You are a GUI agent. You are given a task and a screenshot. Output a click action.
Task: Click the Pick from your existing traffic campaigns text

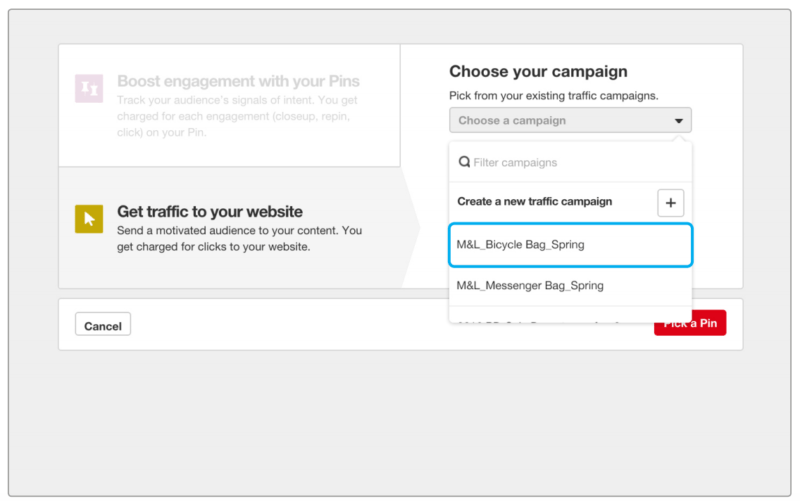[x=553, y=96]
